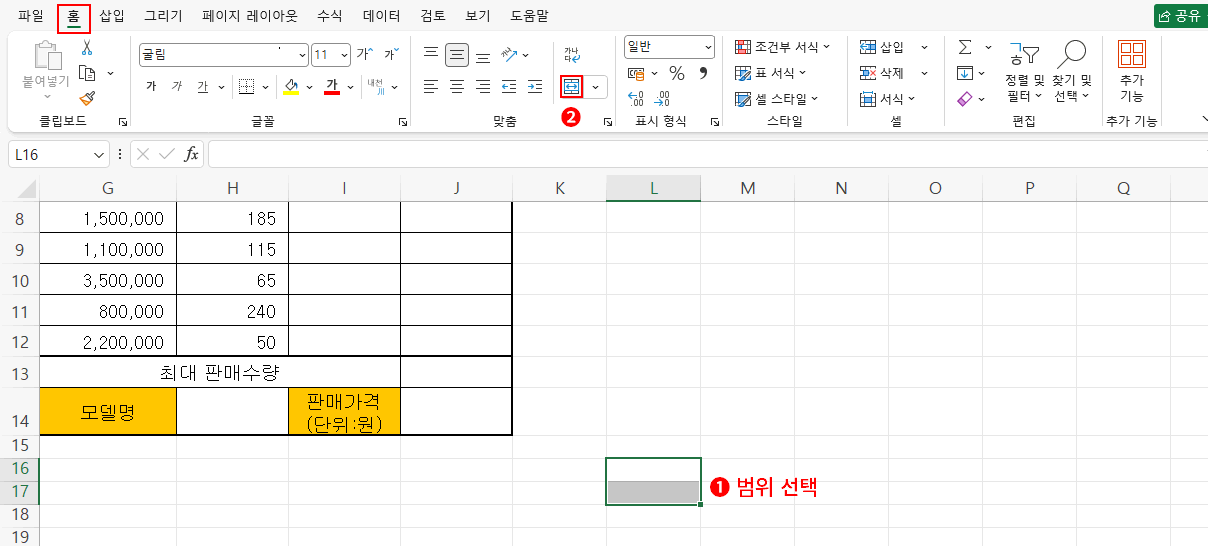Click the Paste (붙여넣기) button
Viewport: 1208px width, 546px height.
coord(46,69)
